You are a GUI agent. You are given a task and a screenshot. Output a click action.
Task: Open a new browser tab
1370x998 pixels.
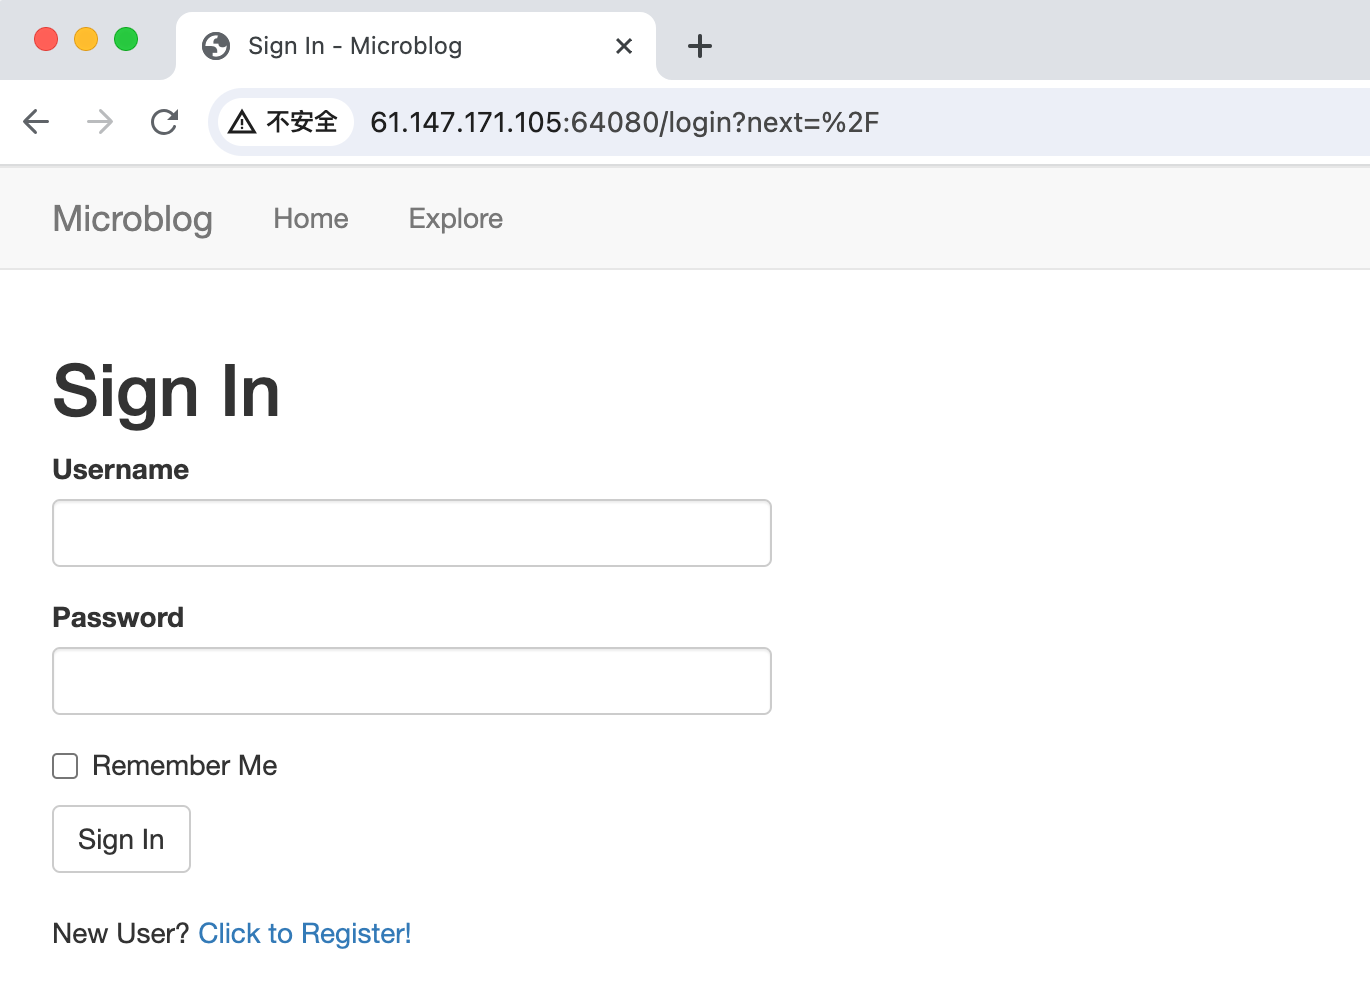(699, 45)
